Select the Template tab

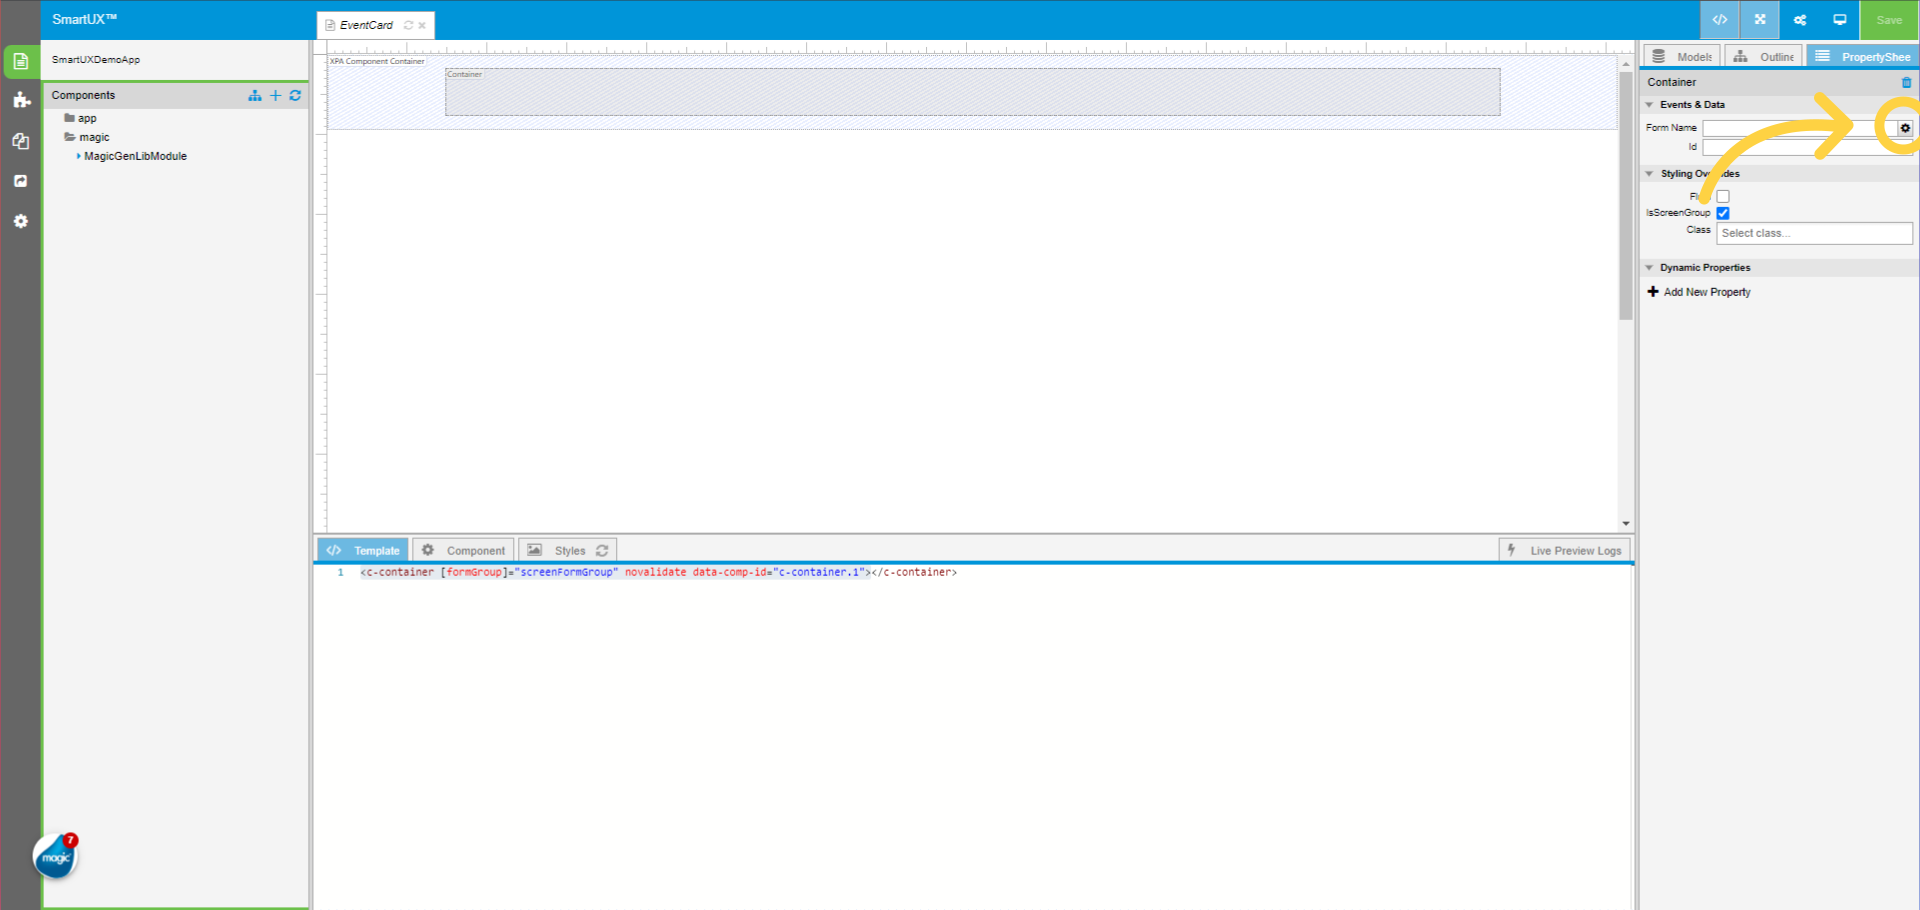coord(363,550)
